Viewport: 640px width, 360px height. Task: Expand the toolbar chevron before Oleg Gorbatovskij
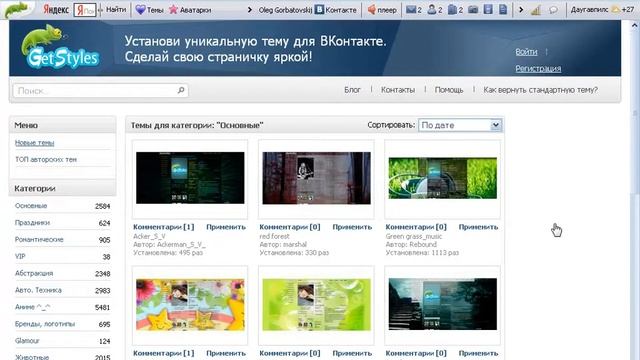pos(250,10)
